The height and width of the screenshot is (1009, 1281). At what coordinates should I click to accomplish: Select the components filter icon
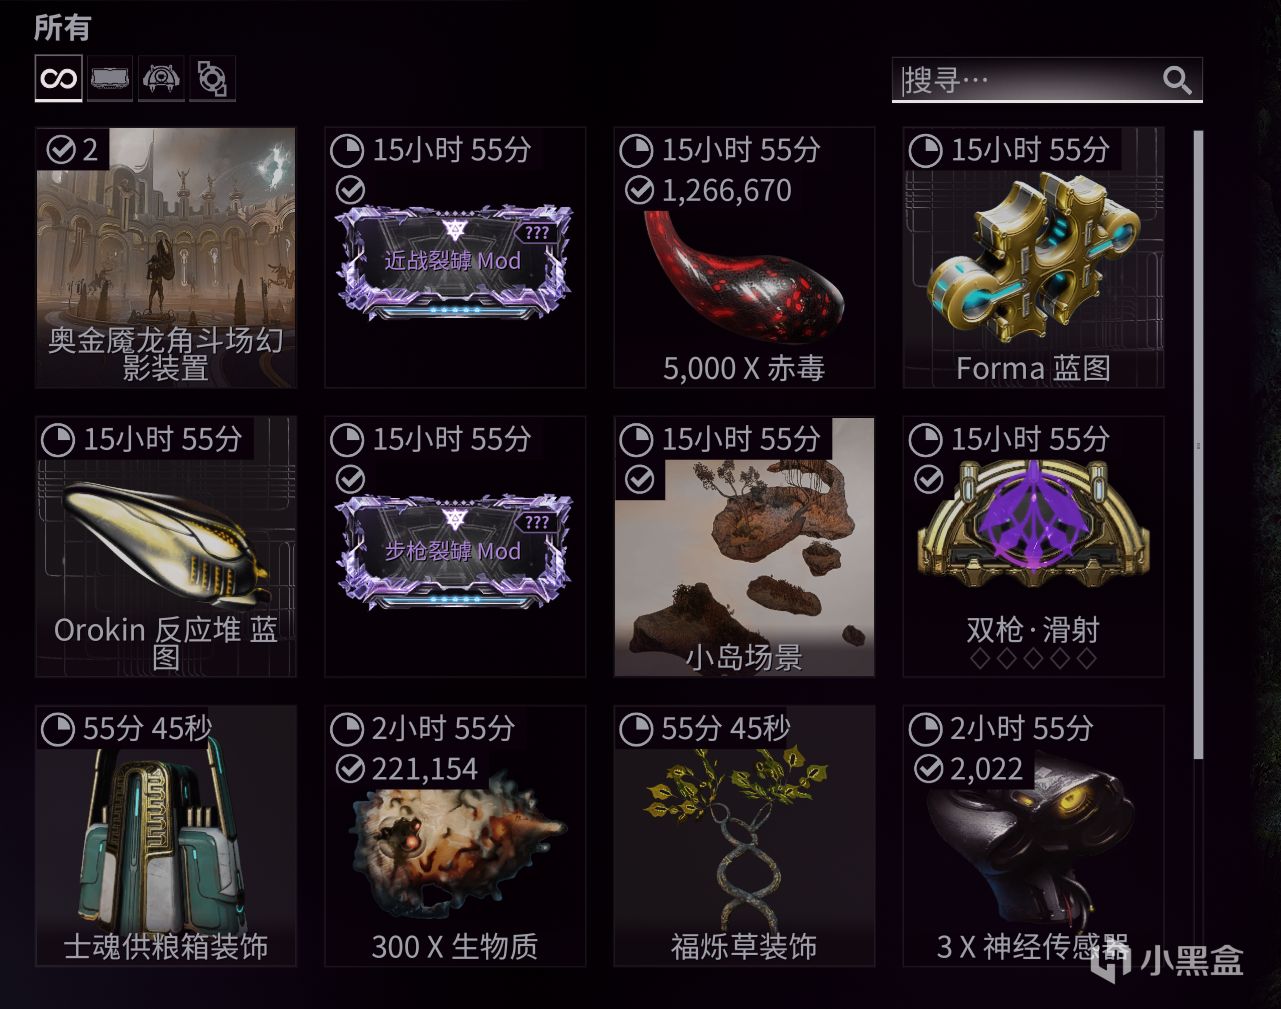click(212, 78)
